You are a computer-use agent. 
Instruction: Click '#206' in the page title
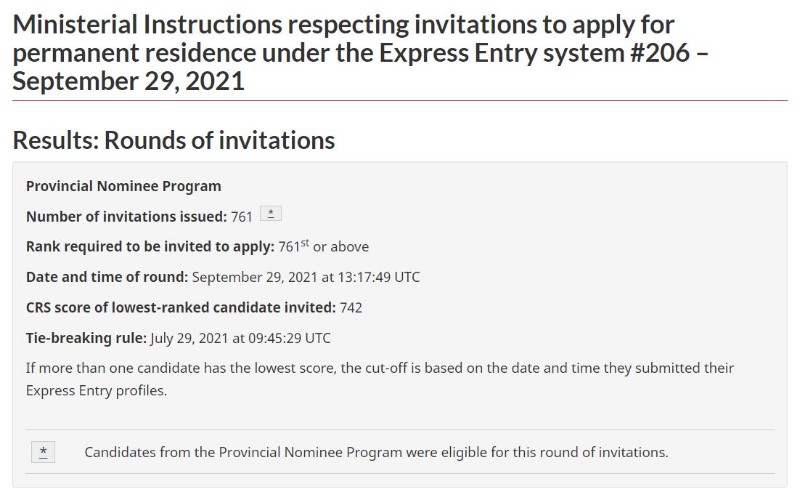tap(661, 53)
